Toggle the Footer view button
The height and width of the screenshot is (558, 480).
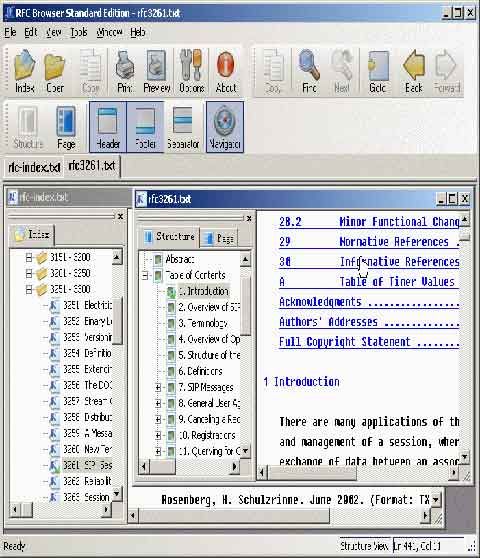pyautogui.click(x=146, y=127)
